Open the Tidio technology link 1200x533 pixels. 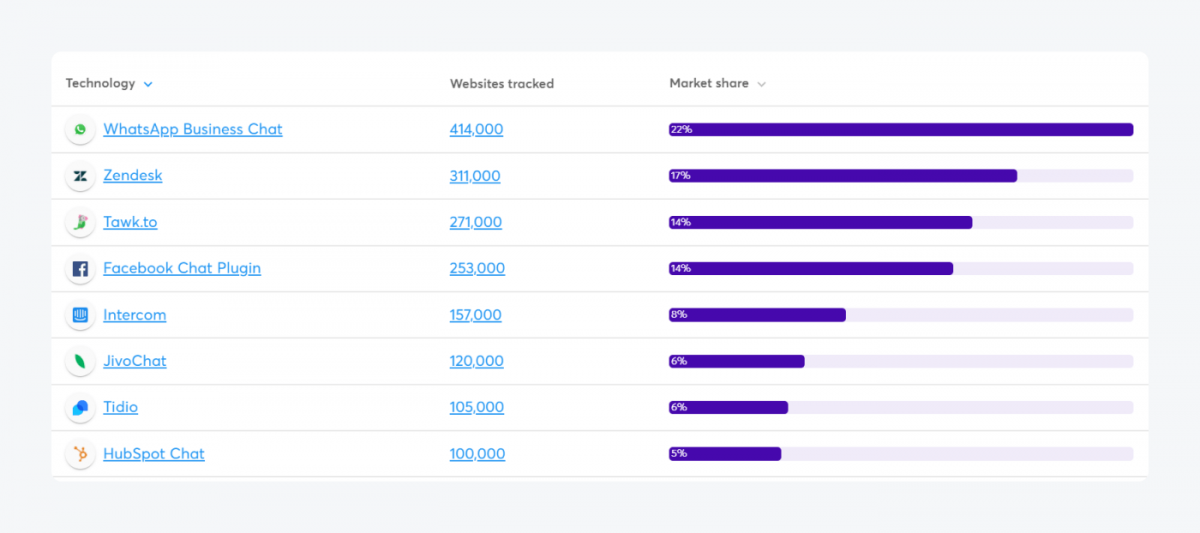[x=121, y=407]
